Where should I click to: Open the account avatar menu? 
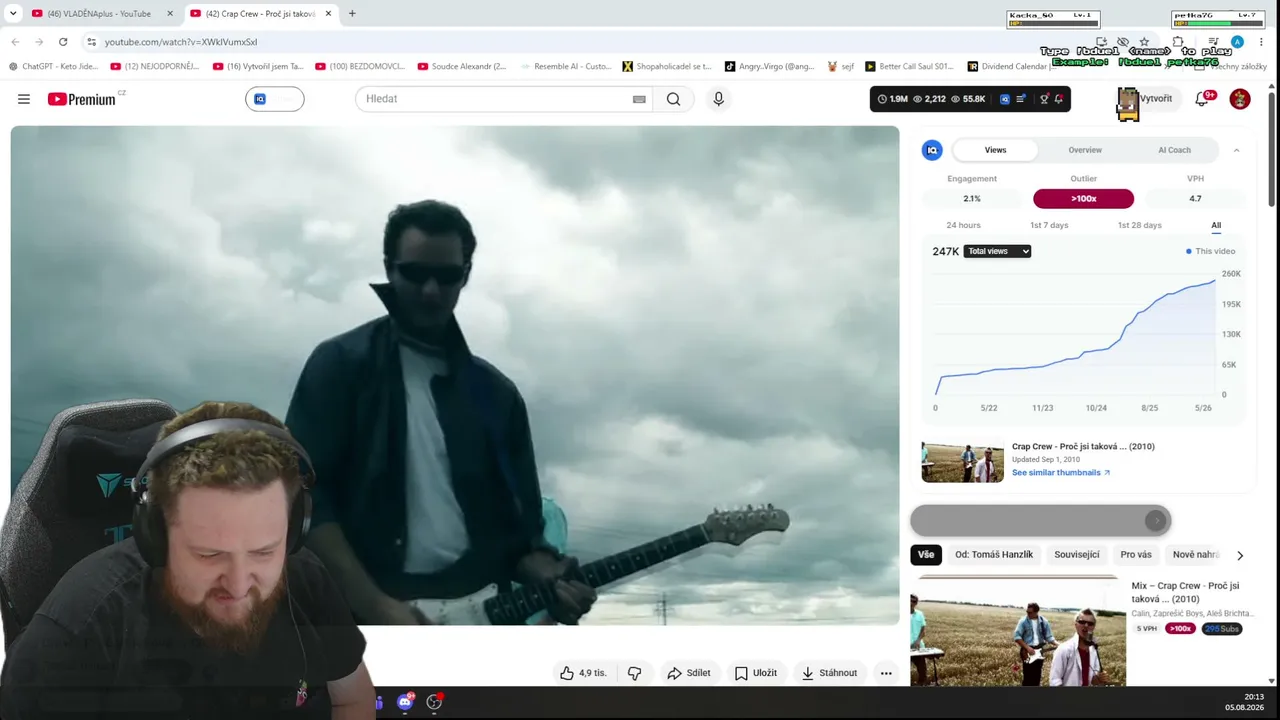coord(1240,99)
